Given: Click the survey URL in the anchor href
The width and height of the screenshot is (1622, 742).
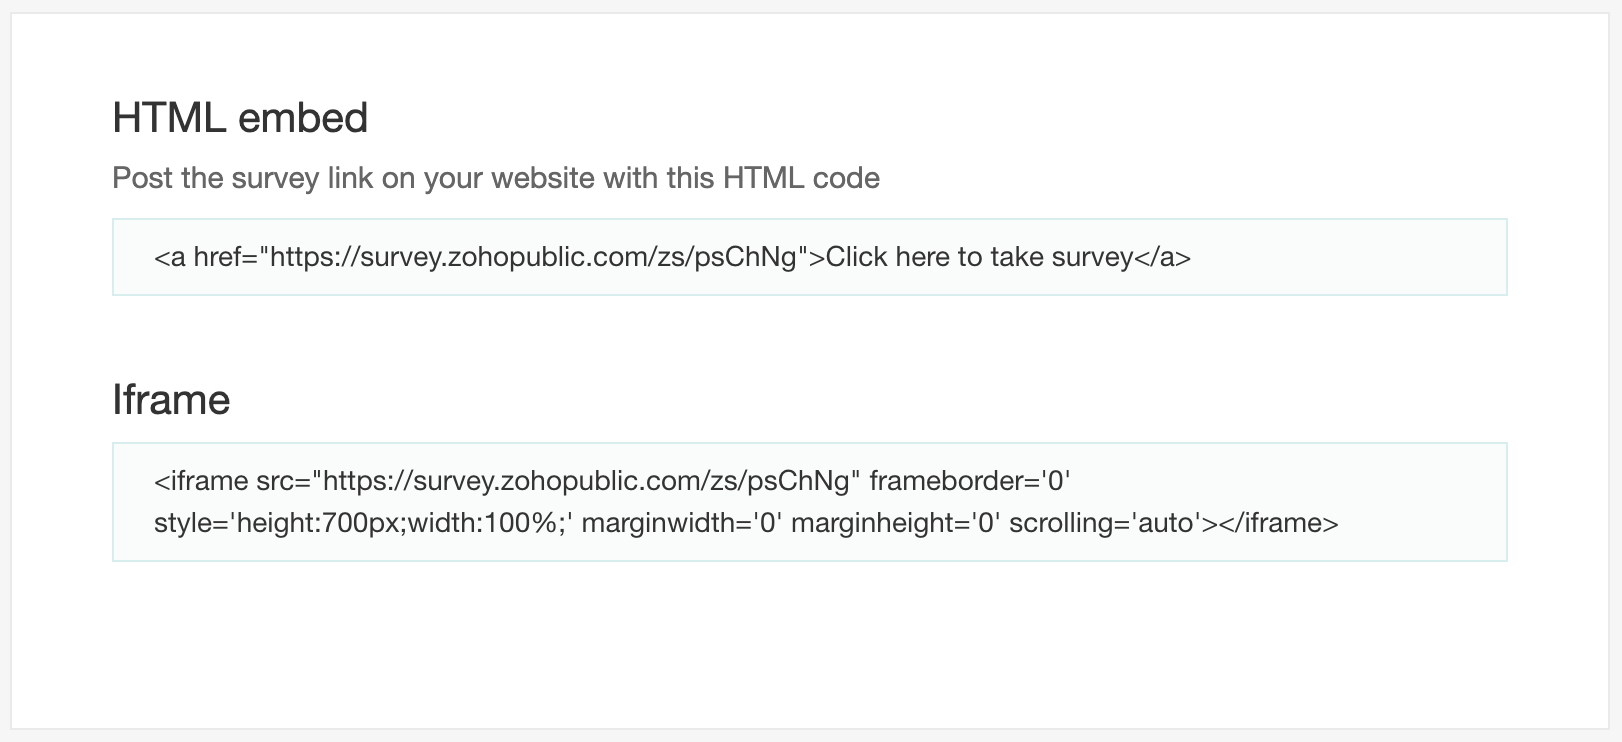Looking at the screenshot, I should [x=534, y=258].
